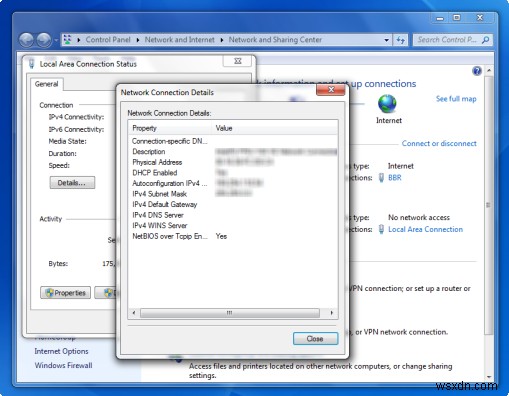Open the Internet Options link
Image resolution: width=509 pixels, height=396 pixels.
tap(61, 351)
